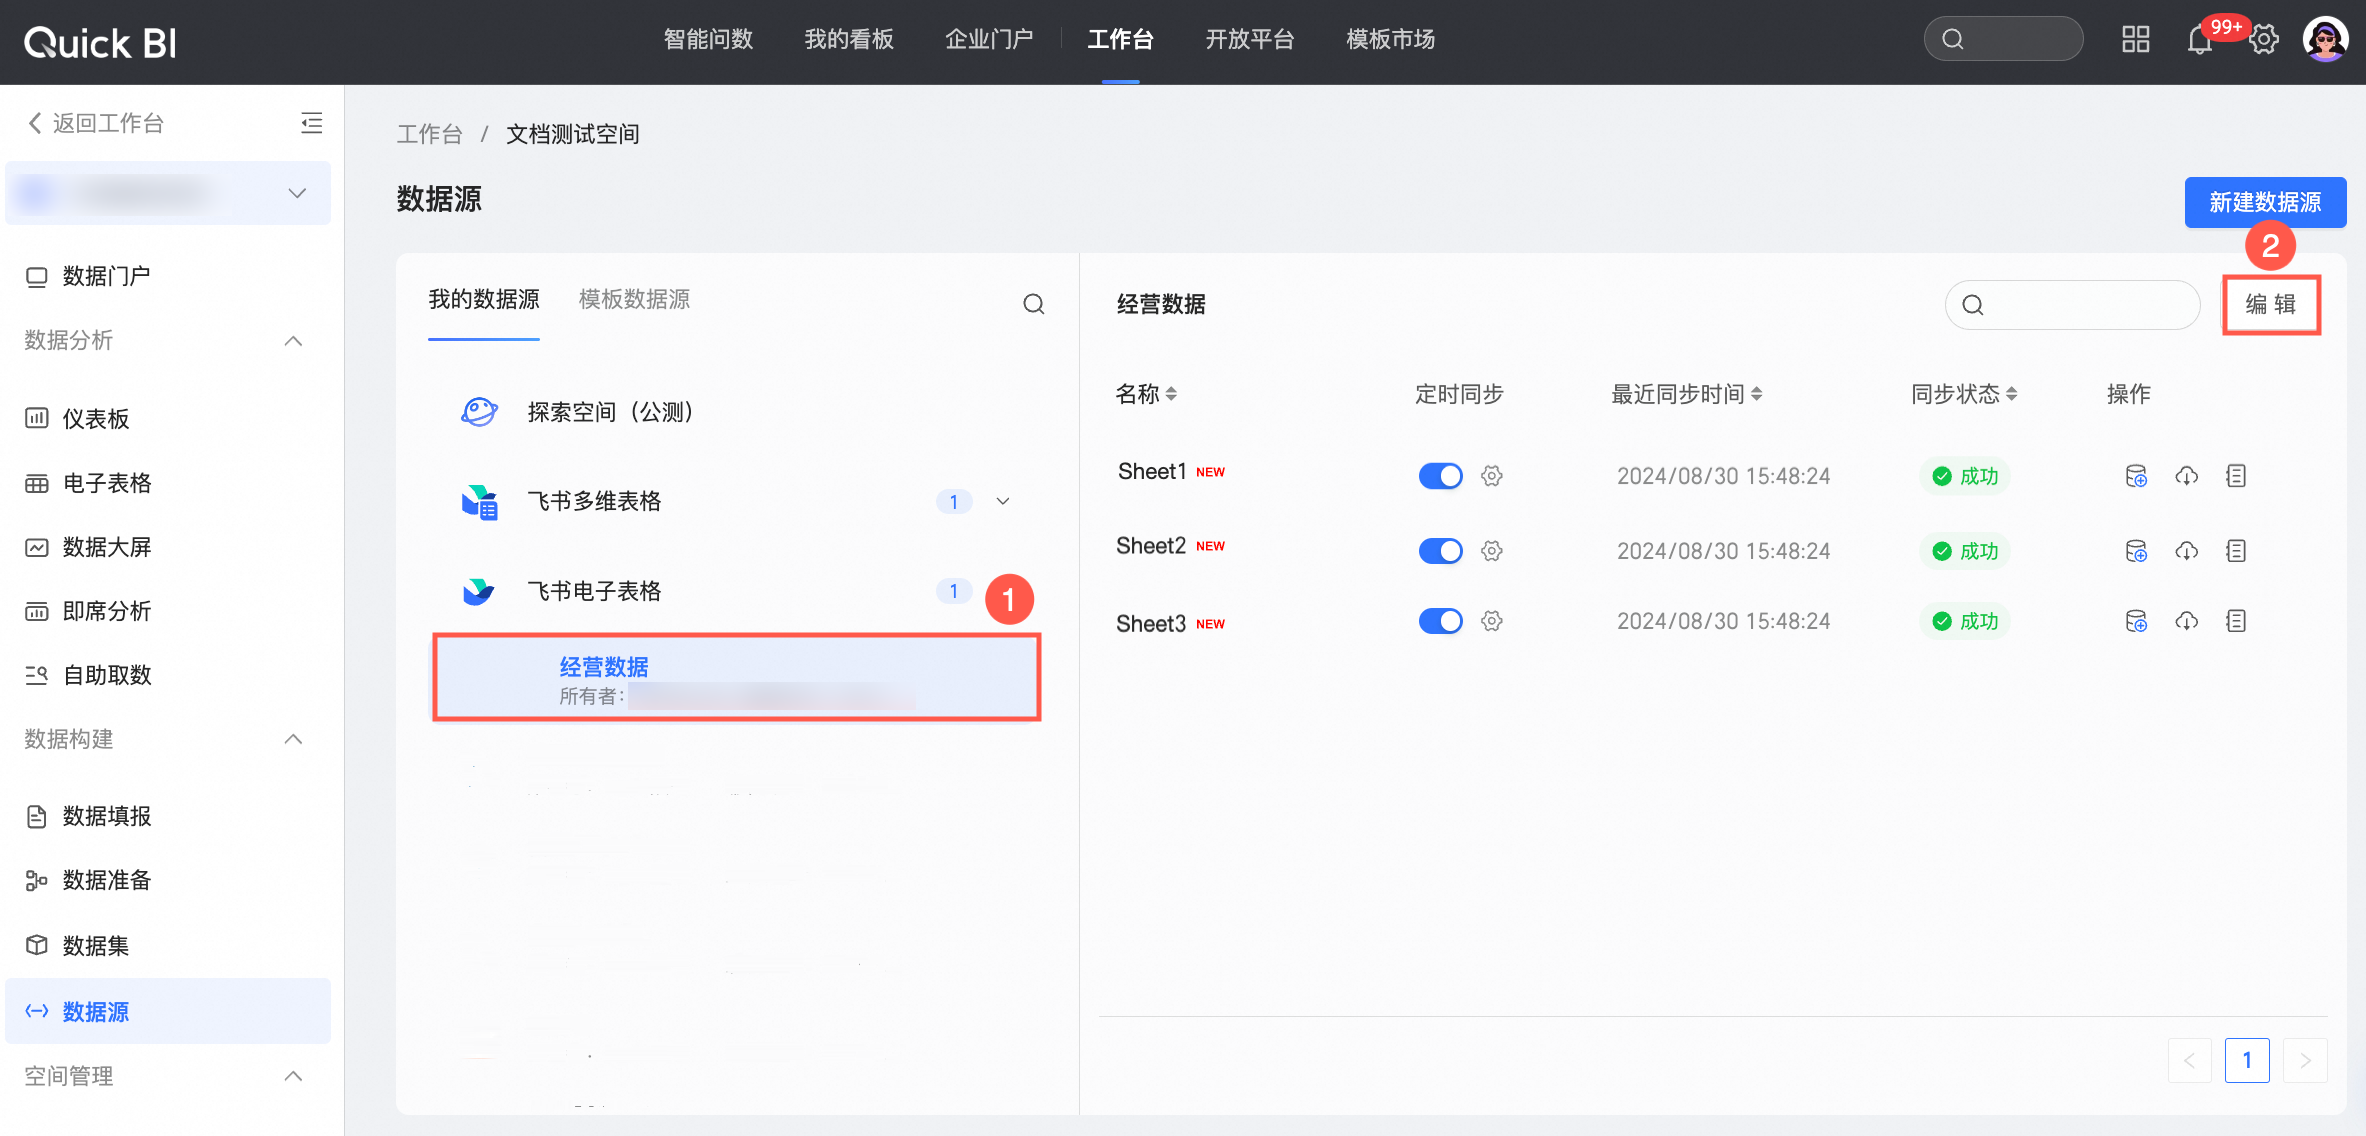The image size is (2366, 1136).
Task: Switch to 模板数据源 tab
Action: pos(634,299)
